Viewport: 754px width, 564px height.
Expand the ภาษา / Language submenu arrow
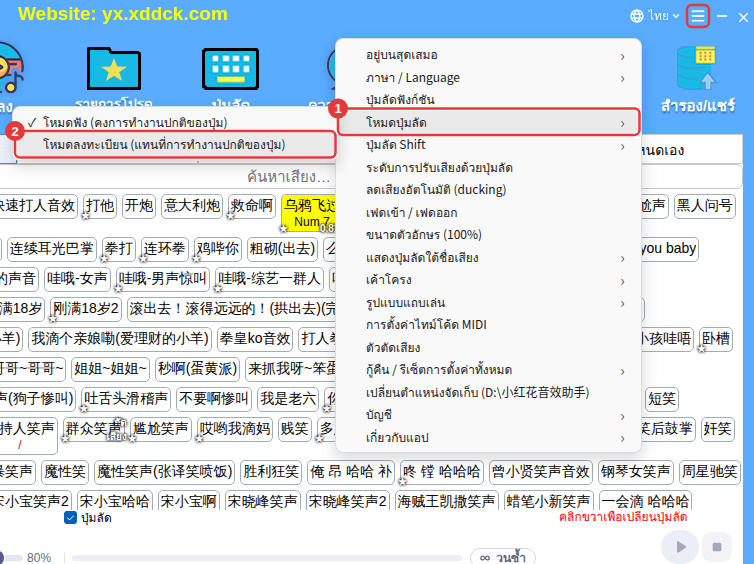tap(622, 79)
